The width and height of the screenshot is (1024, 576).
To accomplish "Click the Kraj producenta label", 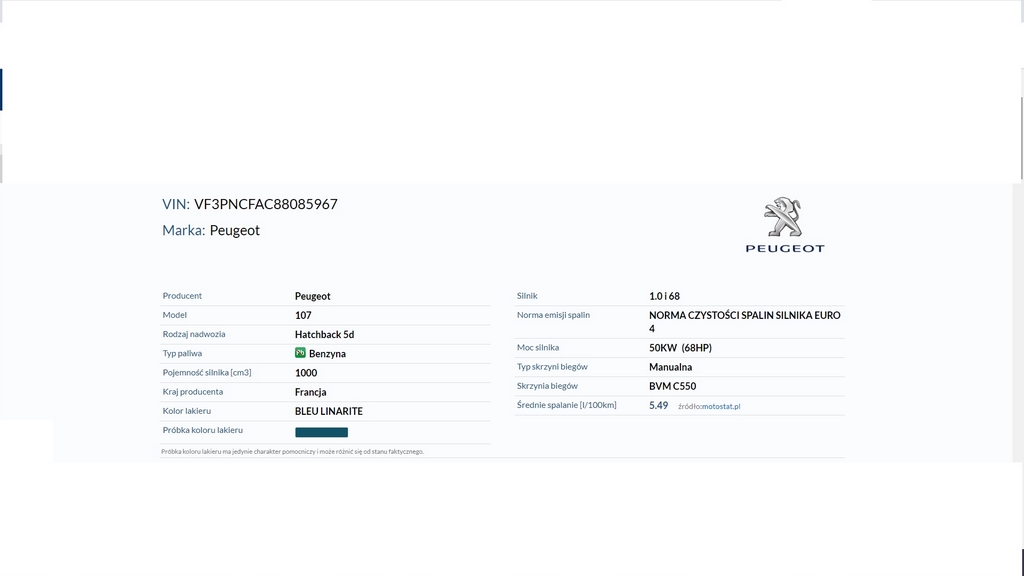I will pyautogui.click(x=193, y=392).
